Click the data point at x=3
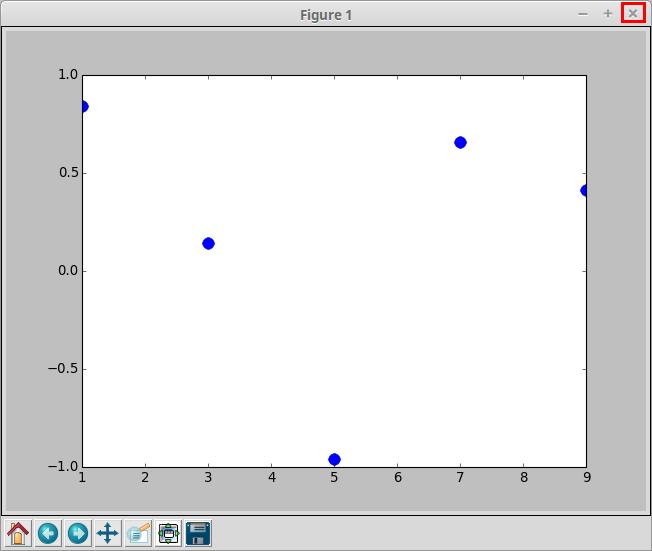 [x=208, y=243]
